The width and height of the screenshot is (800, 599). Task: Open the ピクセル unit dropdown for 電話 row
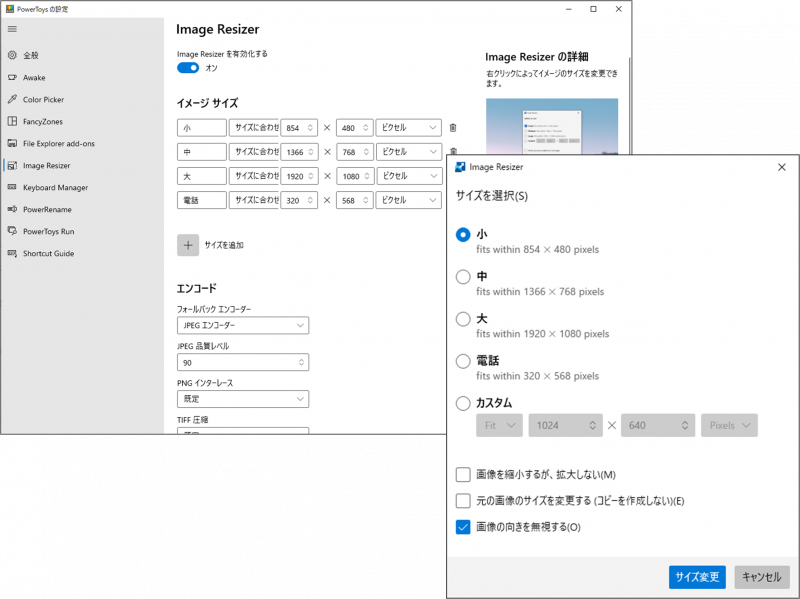pyautogui.click(x=409, y=200)
